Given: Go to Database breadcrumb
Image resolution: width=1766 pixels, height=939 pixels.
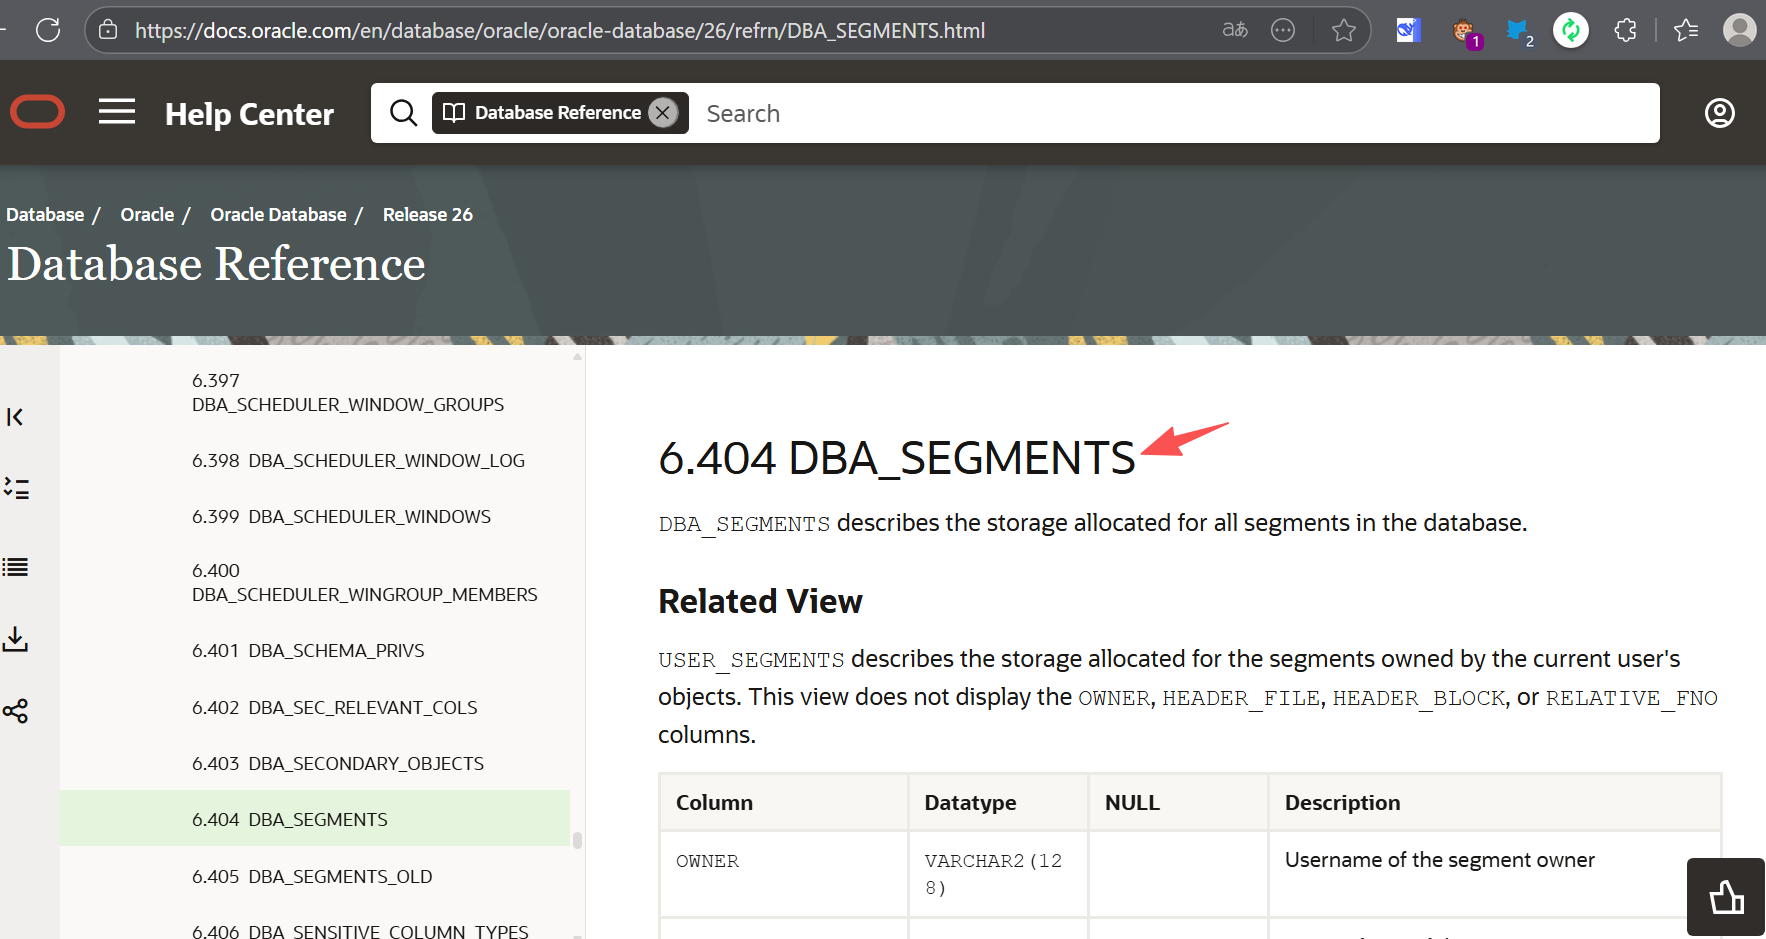Looking at the screenshot, I should [45, 215].
